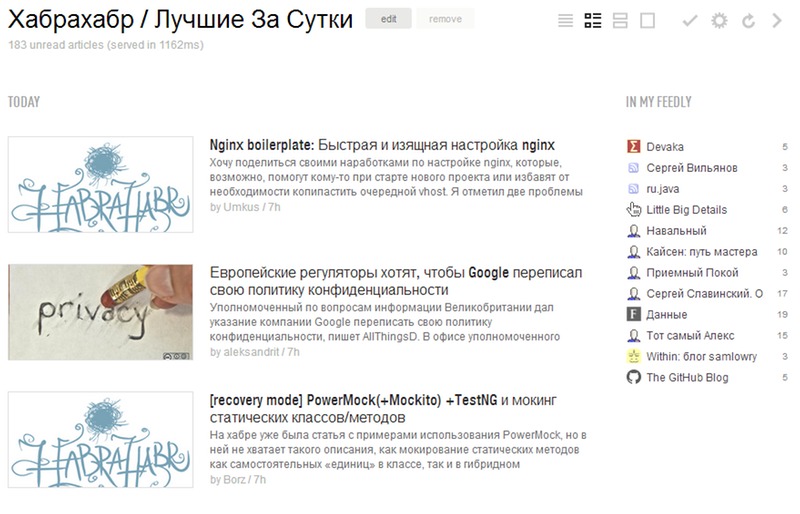
Task: Open the Данные feed
Action: coord(667,314)
